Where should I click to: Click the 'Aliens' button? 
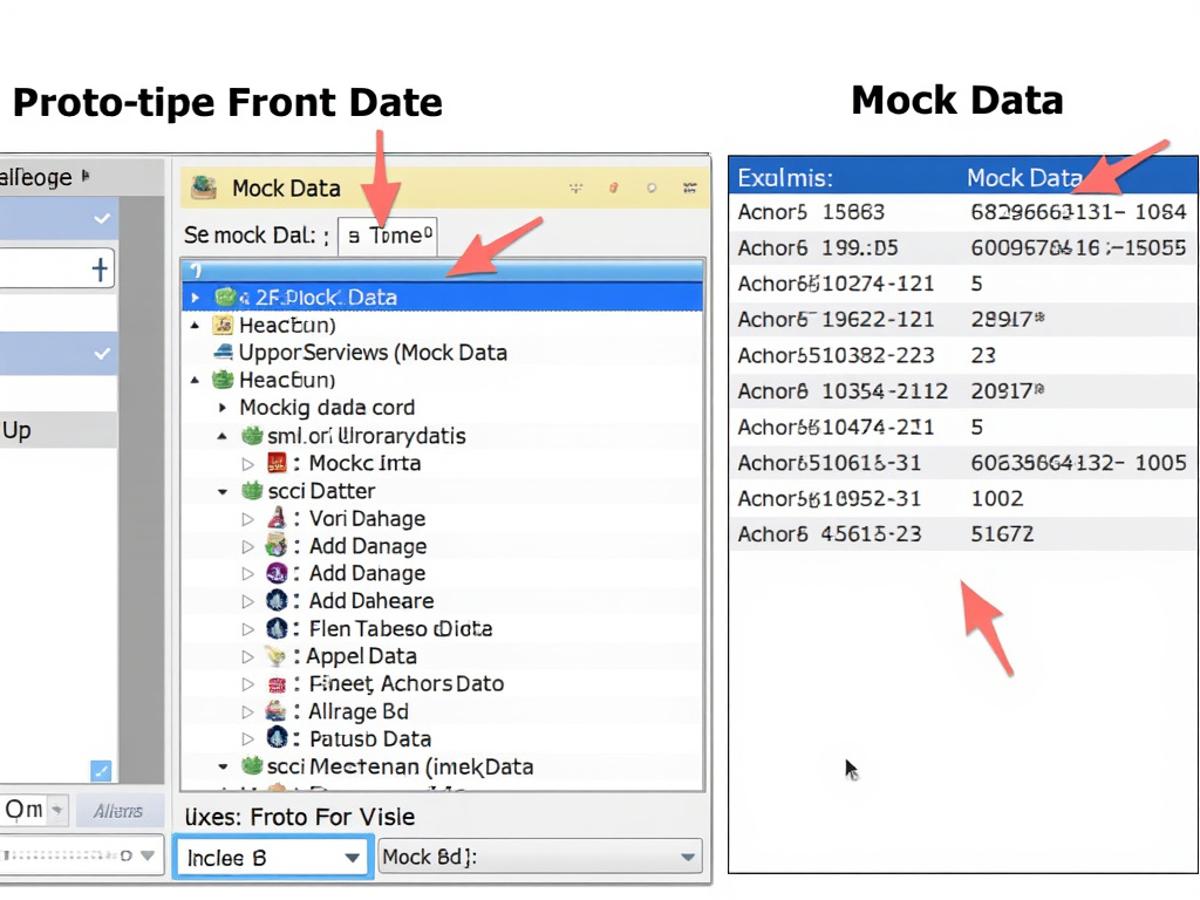coord(119,810)
